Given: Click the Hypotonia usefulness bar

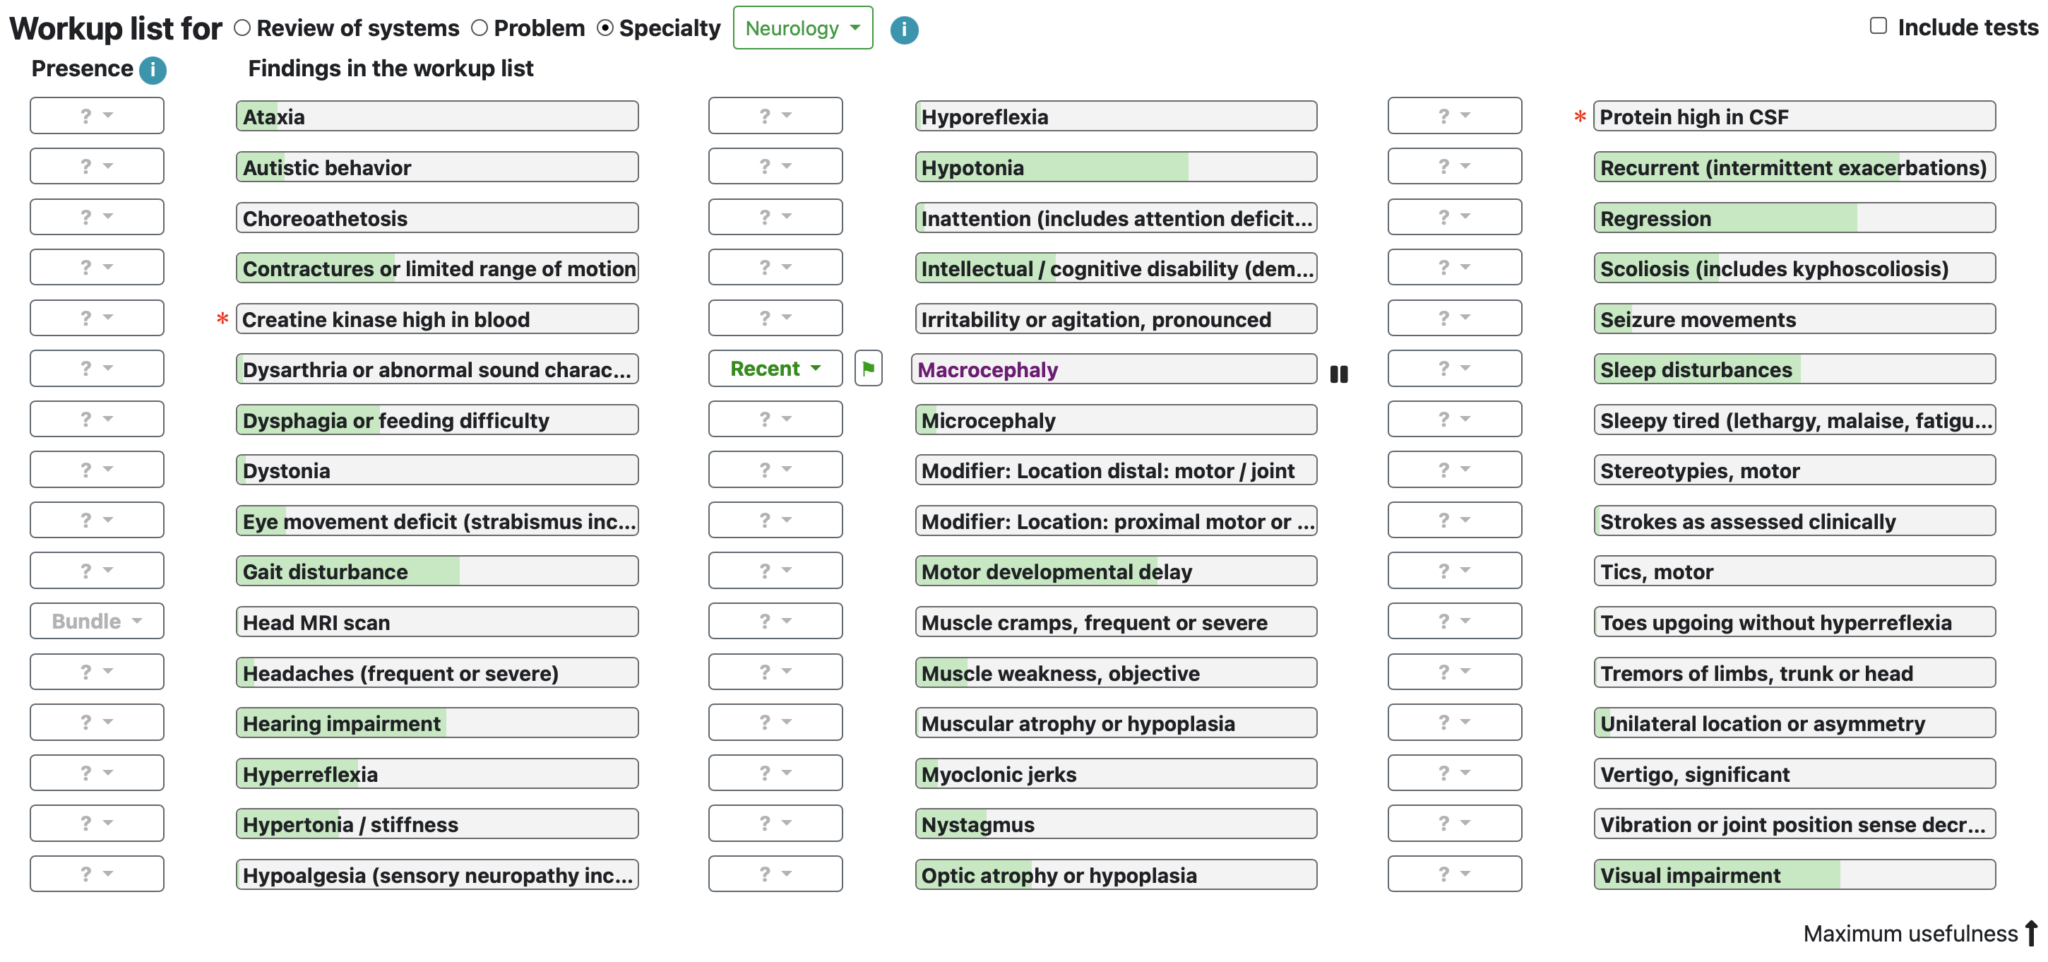Looking at the screenshot, I should coord(1116,167).
